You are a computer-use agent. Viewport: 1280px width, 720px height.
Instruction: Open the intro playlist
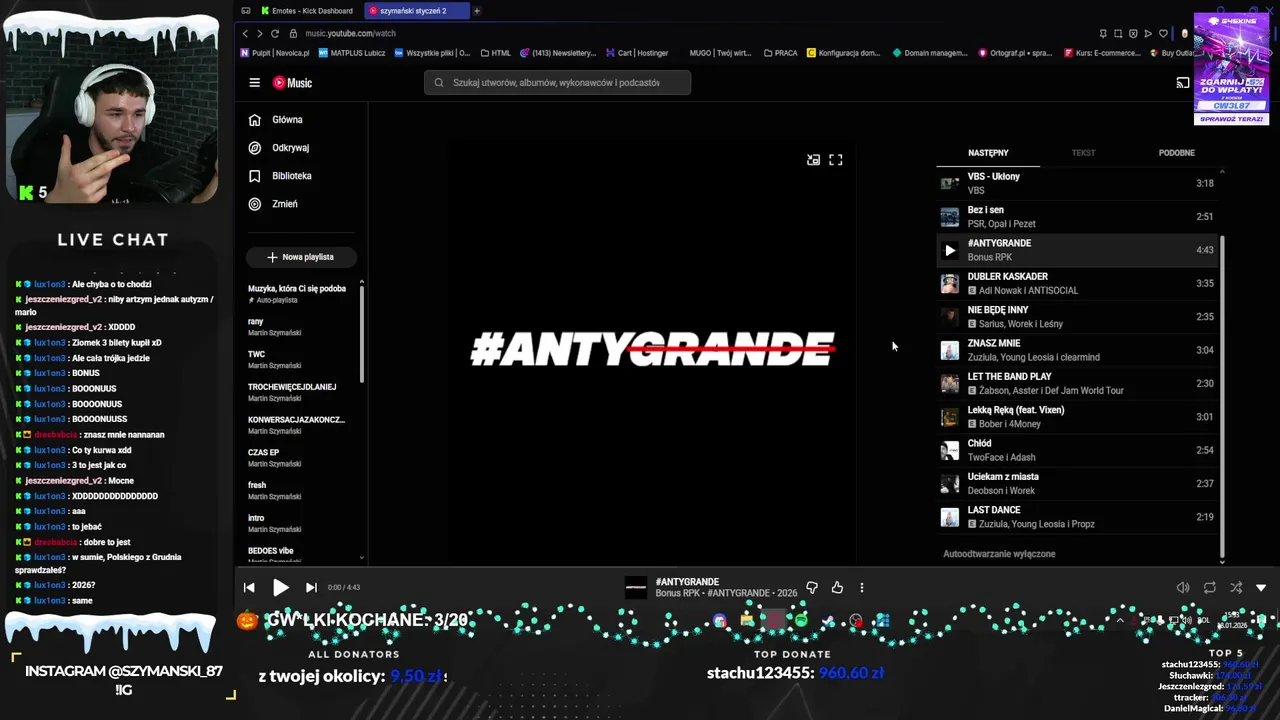(300, 524)
